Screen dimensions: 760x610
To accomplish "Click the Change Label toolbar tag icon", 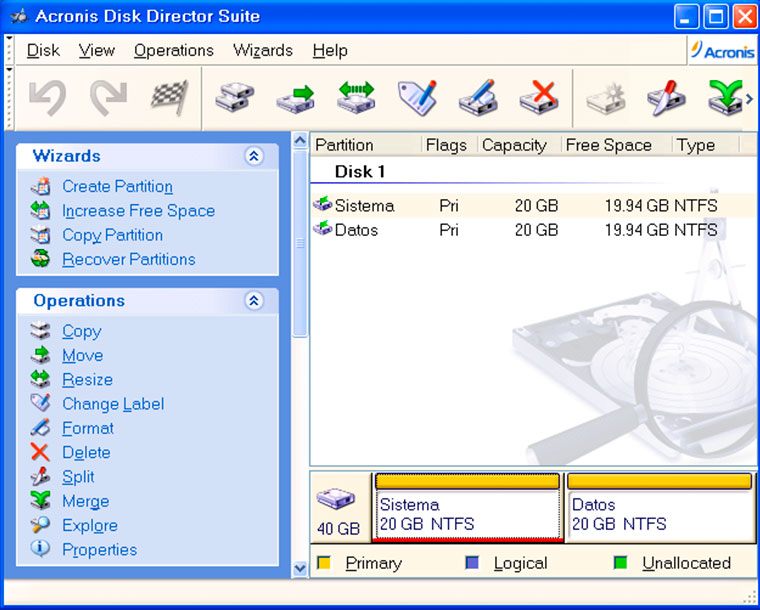I will click(x=417, y=98).
